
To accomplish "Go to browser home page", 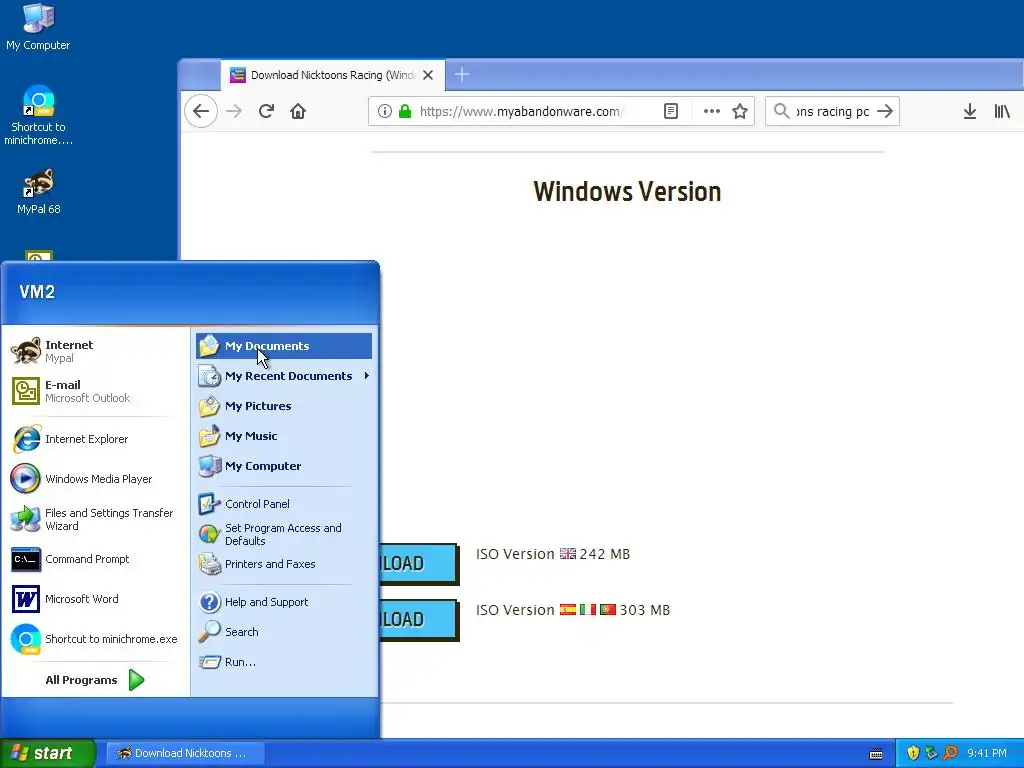I will click(298, 111).
